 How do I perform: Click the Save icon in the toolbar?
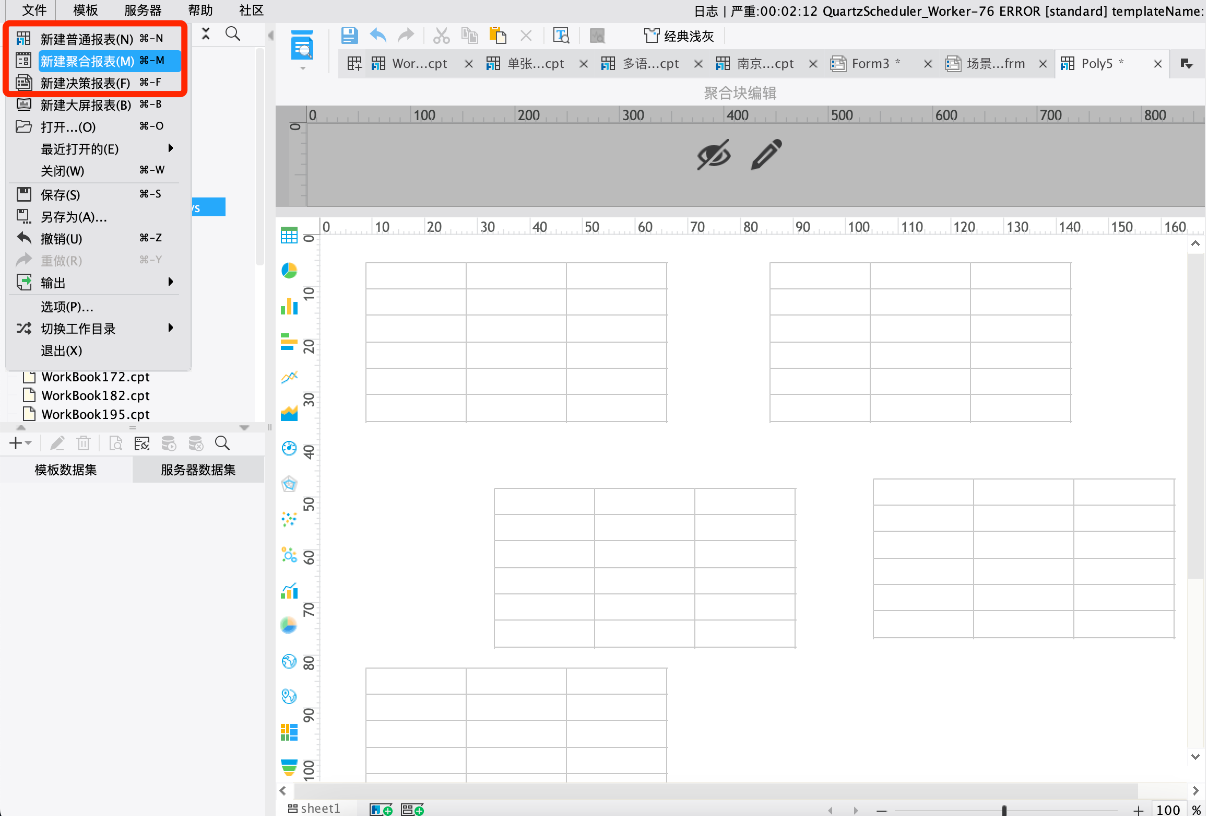pos(350,36)
